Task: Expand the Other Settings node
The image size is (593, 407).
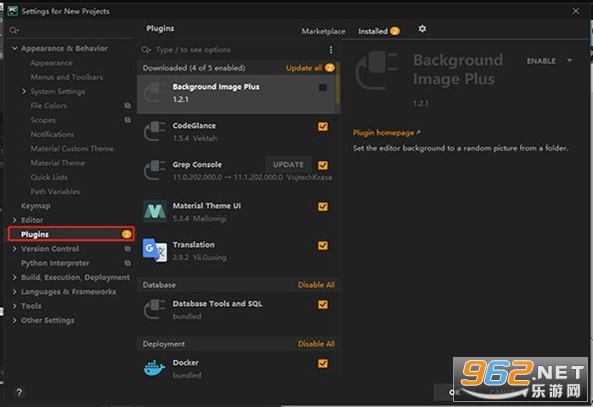Action: tap(14, 320)
